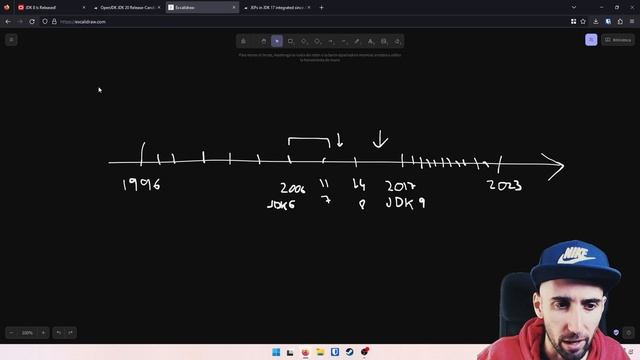The width and height of the screenshot is (640, 360).
Task: Close the Excalidraw browser tab
Action: point(234,7)
